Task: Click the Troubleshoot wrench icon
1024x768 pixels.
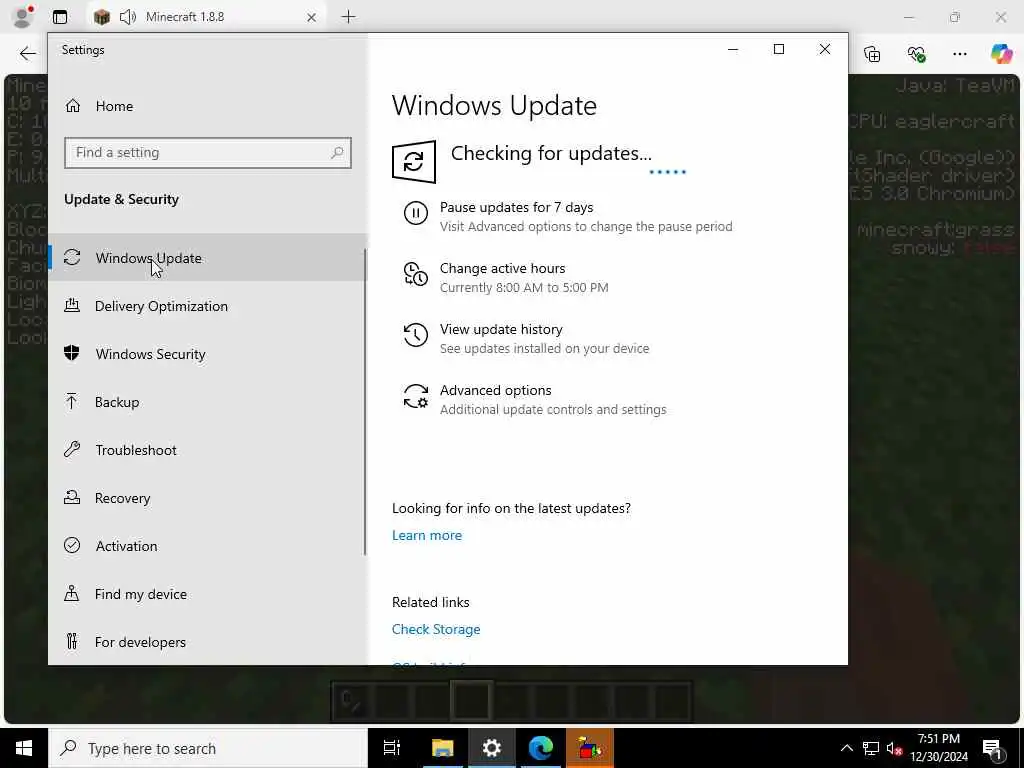Action: pyautogui.click(x=72, y=449)
